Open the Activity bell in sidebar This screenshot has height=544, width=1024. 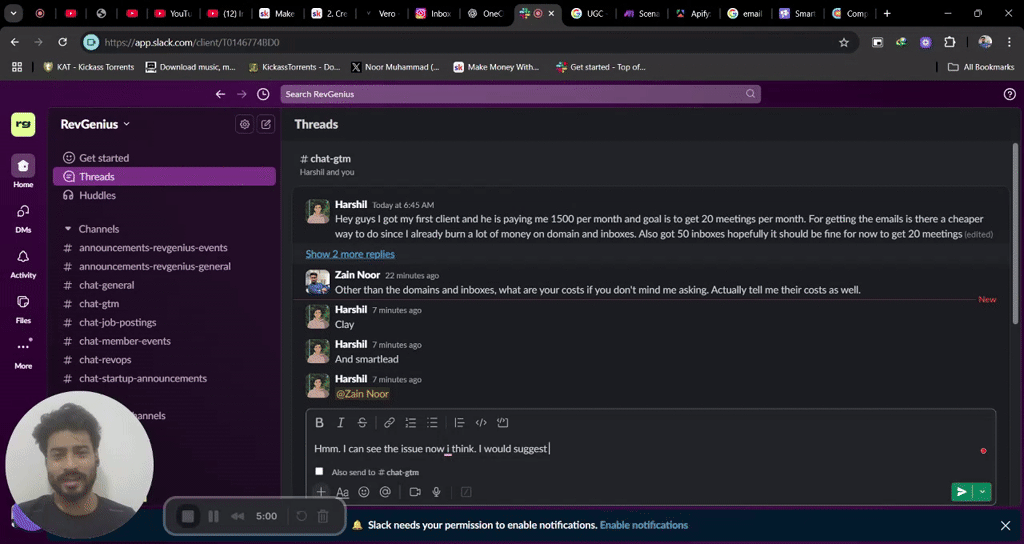(23, 258)
